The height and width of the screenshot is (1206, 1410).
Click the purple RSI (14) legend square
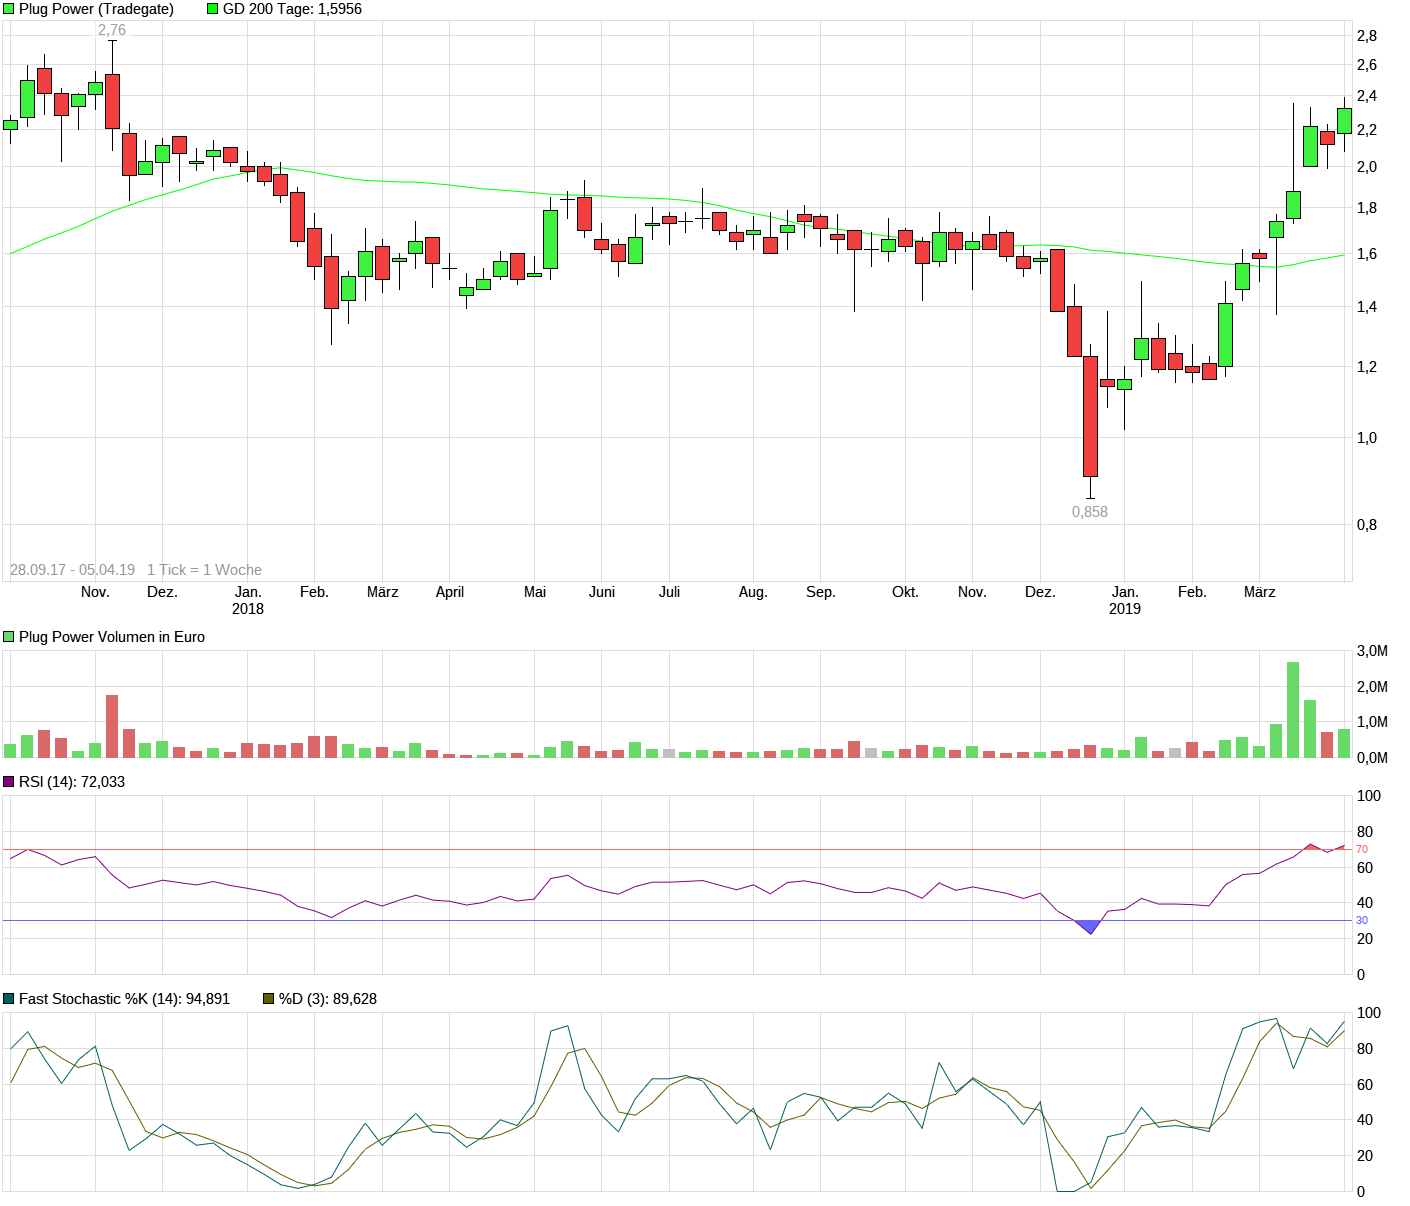coord(9,782)
